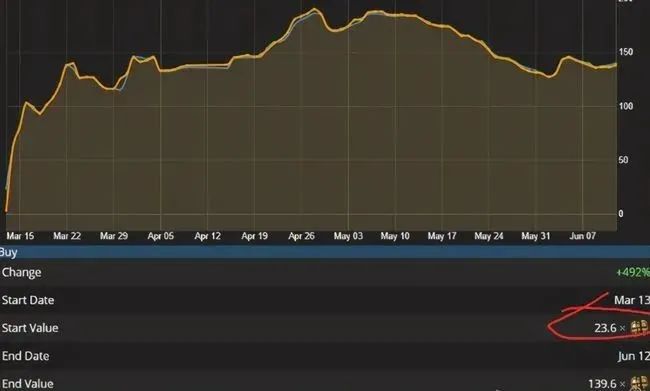Click the Apr 05 date label on axis
Image resolution: width=650 pixels, height=391 pixels.
161,236
